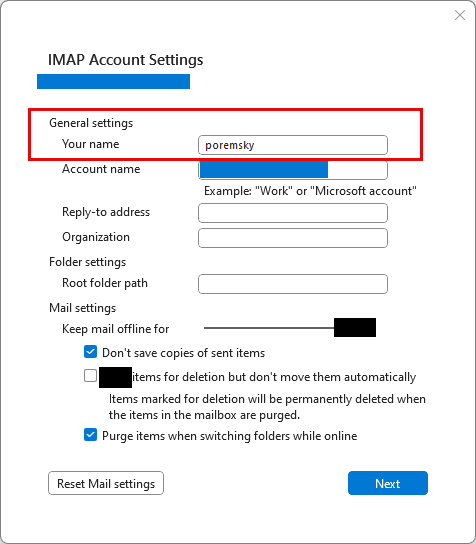The width and height of the screenshot is (476, 544).
Task: Click the Your name field containing poremsky
Action: click(x=293, y=145)
